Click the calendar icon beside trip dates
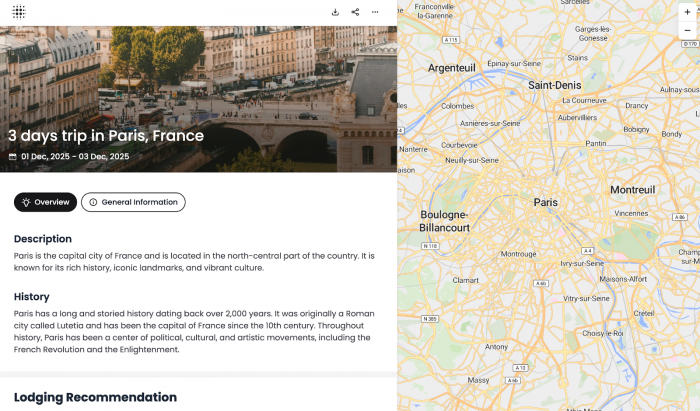Viewport: 700px width, 411px height. click(13, 157)
